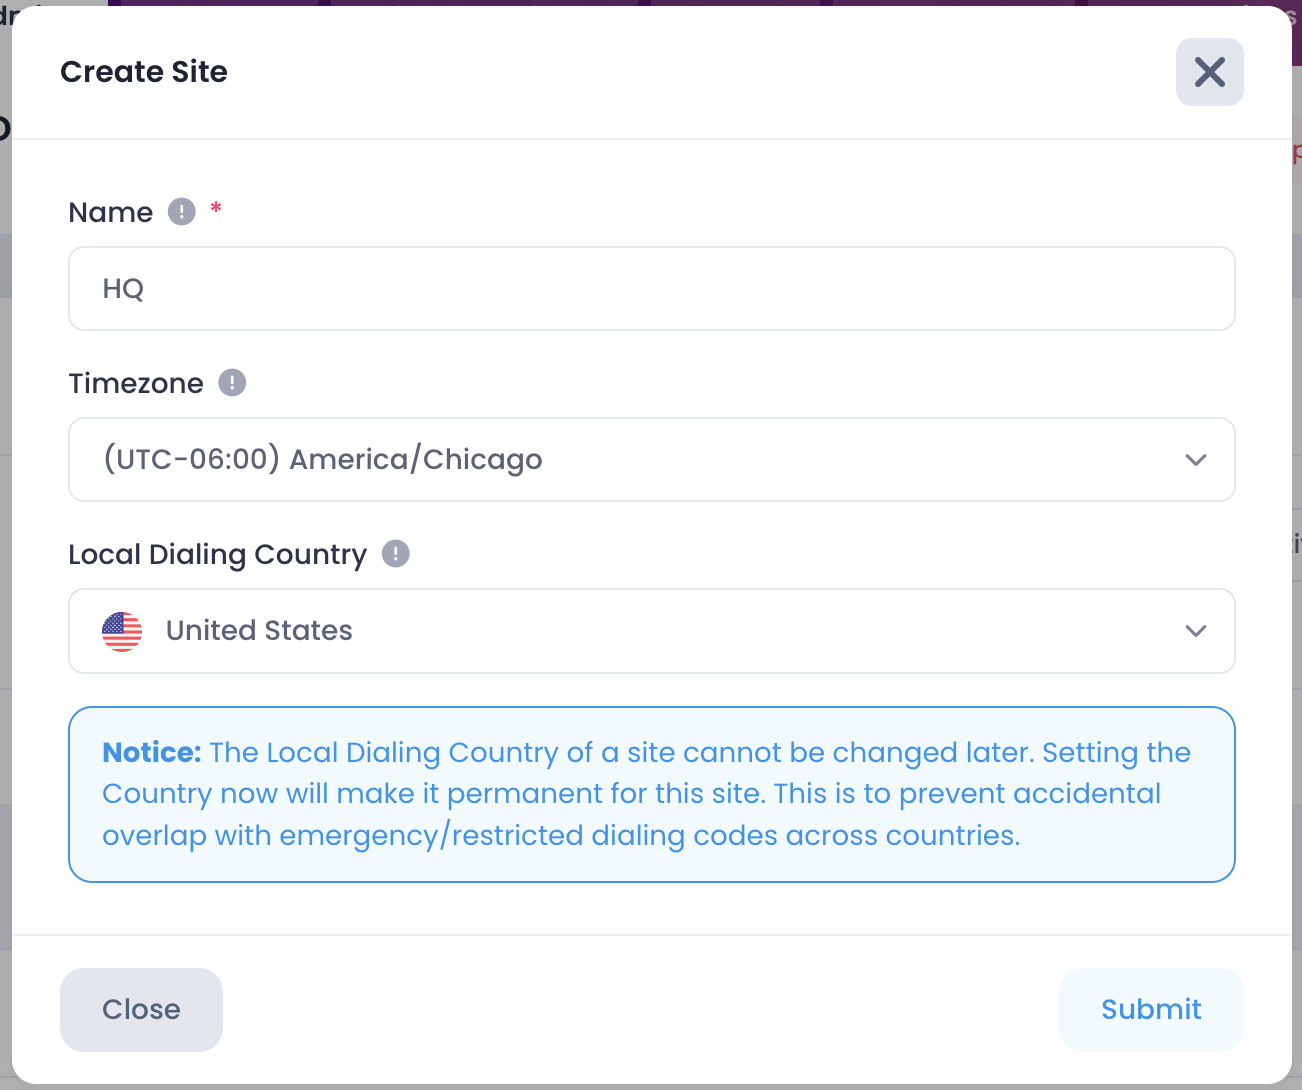Expand the Local Dialing Country chevron

point(1196,631)
